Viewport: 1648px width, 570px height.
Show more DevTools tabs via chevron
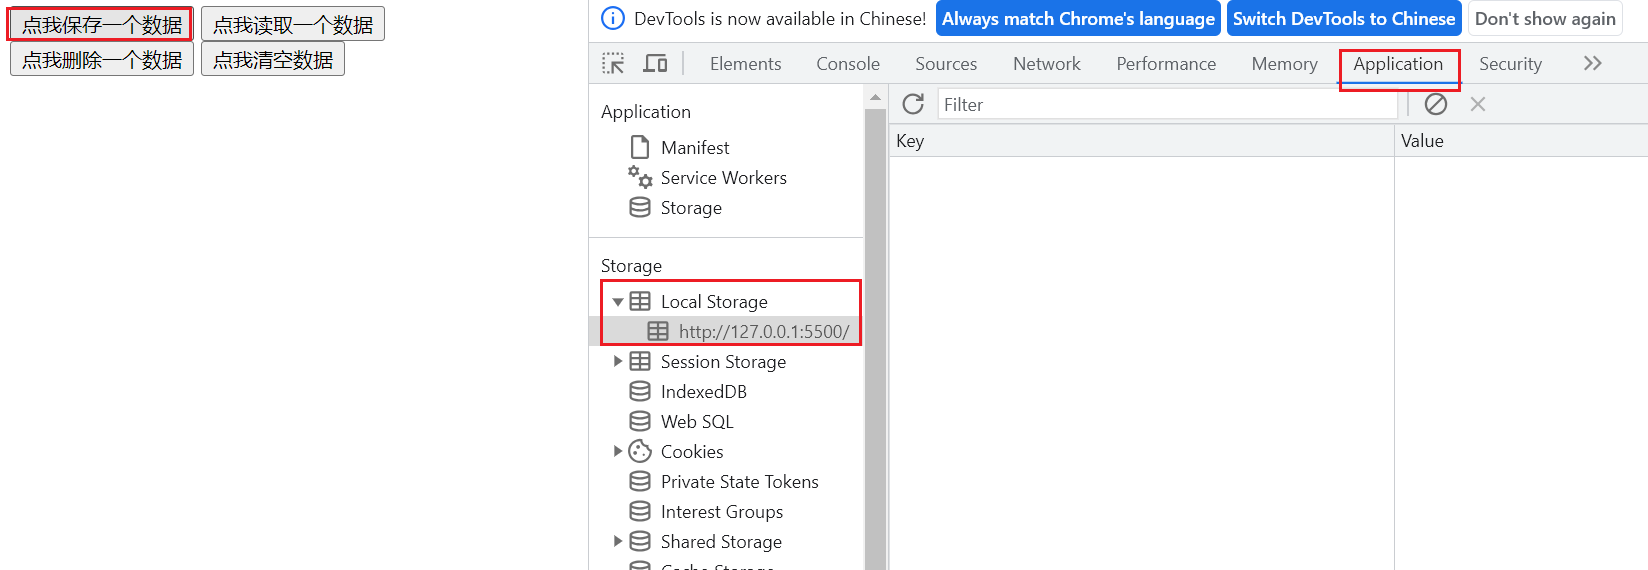pos(1593,64)
